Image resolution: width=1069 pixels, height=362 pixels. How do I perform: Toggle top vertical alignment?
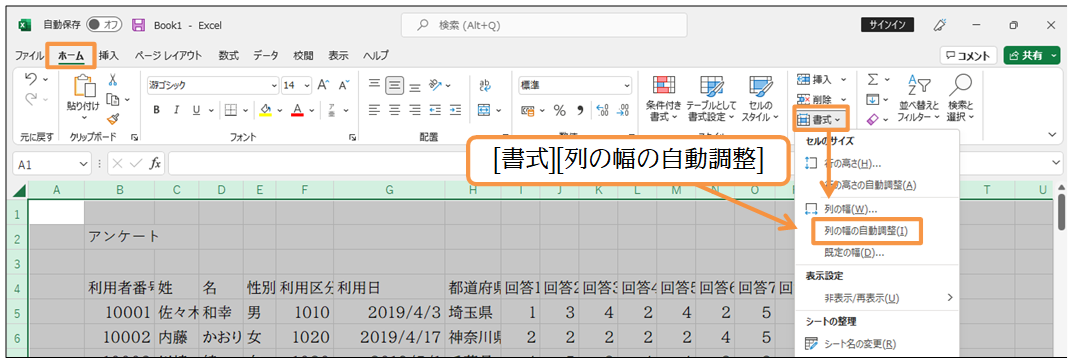click(x=374, y=85)
